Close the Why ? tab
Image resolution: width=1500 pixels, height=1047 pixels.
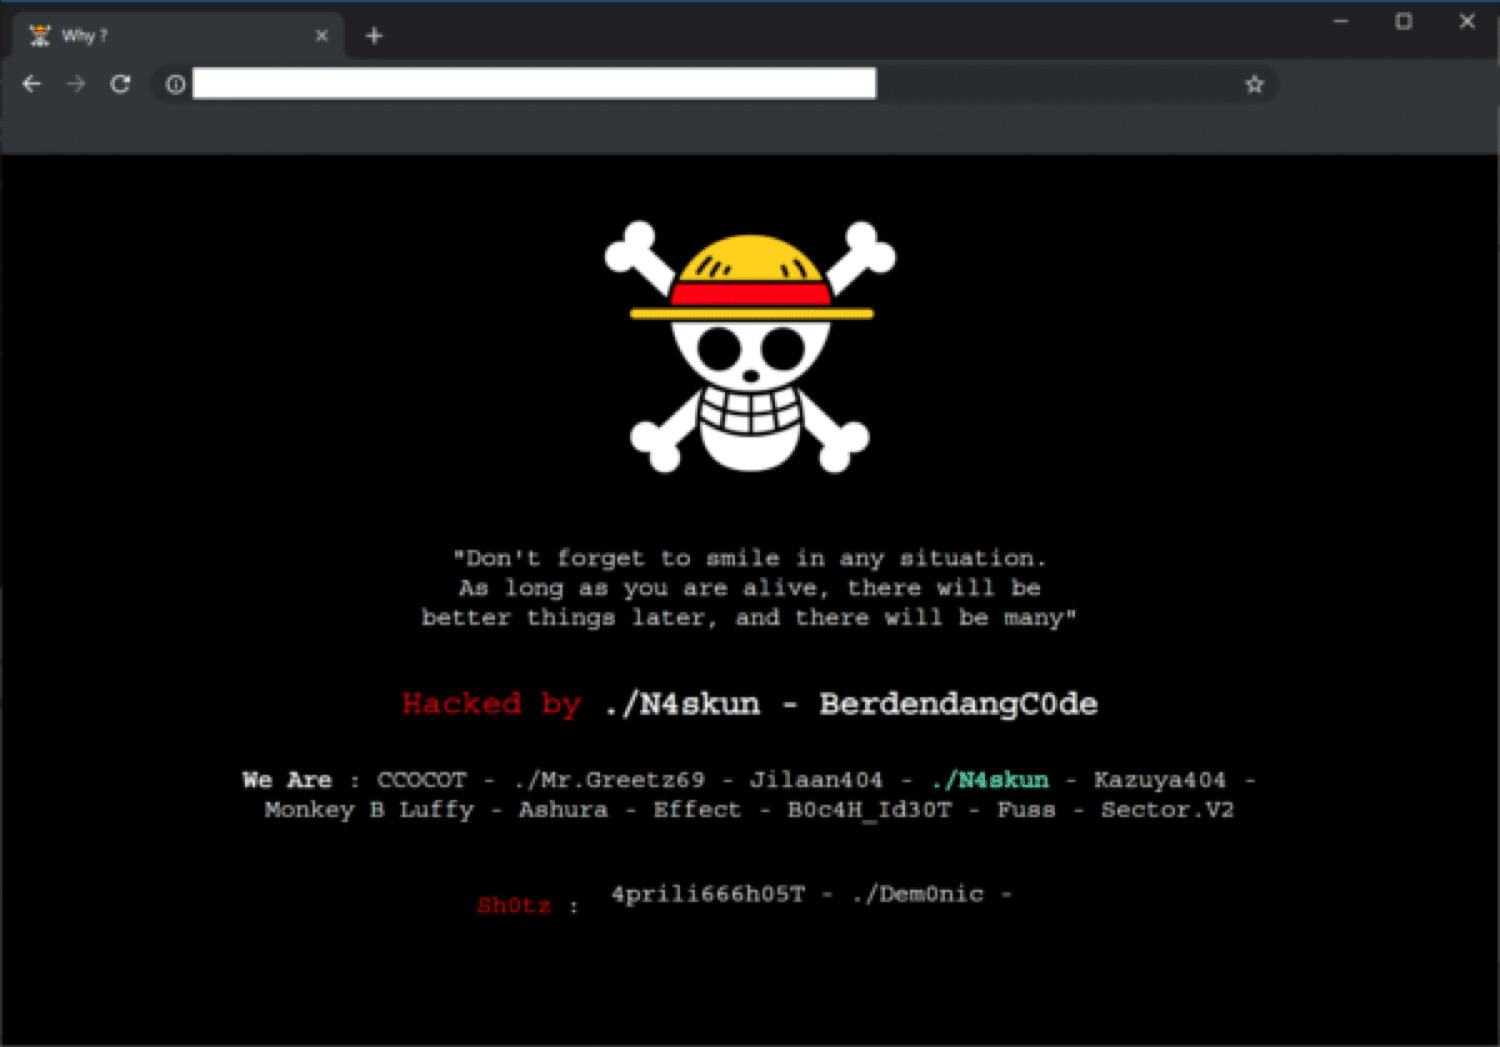point(322,35)
